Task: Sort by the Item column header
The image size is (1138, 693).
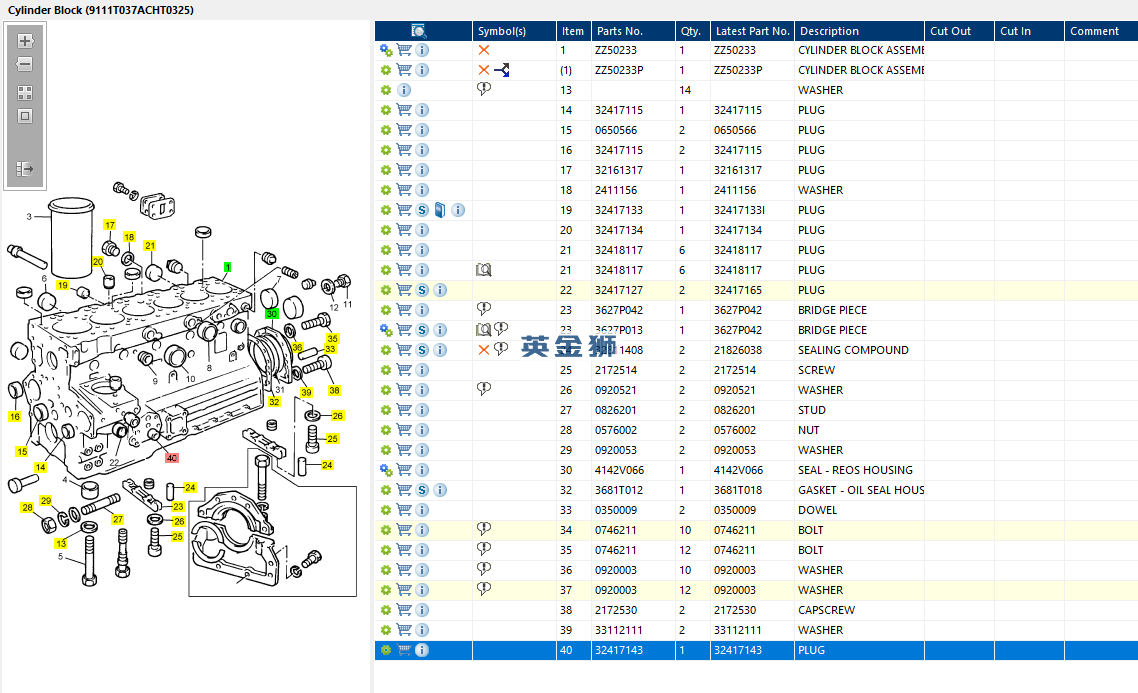Action: pyautogui.click(x=573, y=30)
